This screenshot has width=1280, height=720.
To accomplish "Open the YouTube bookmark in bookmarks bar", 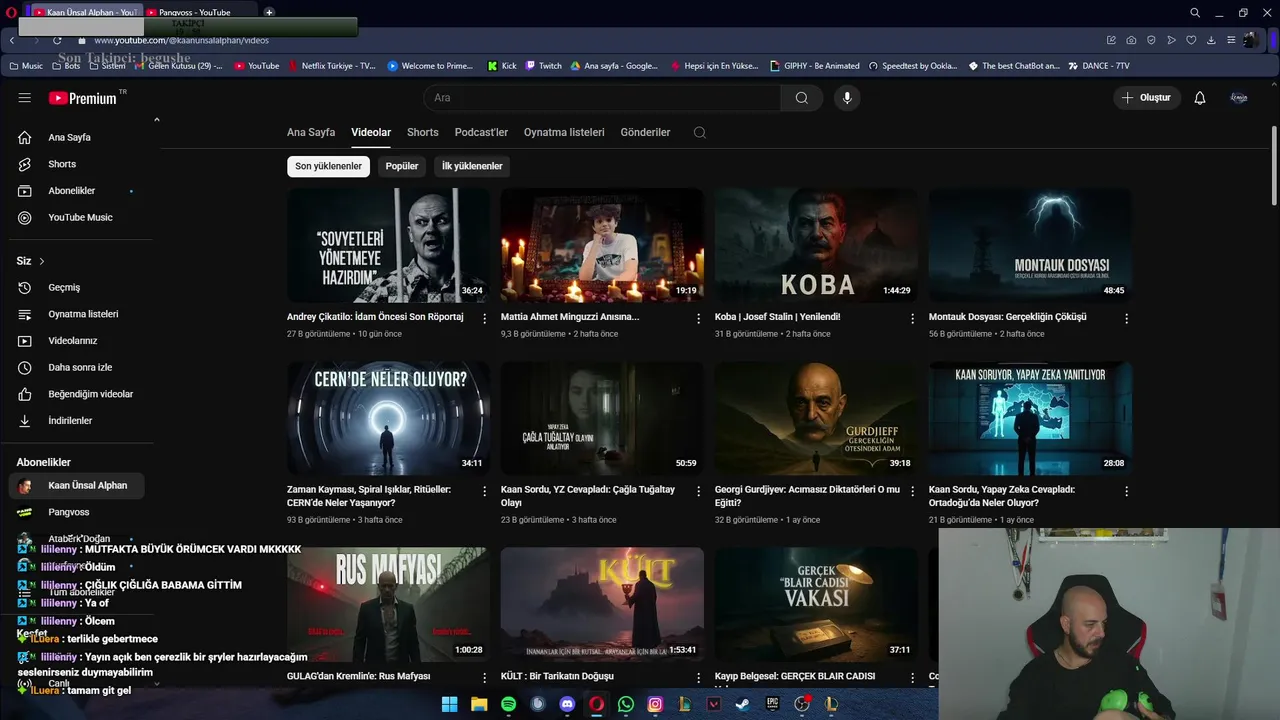I will [x=257, y=66].
